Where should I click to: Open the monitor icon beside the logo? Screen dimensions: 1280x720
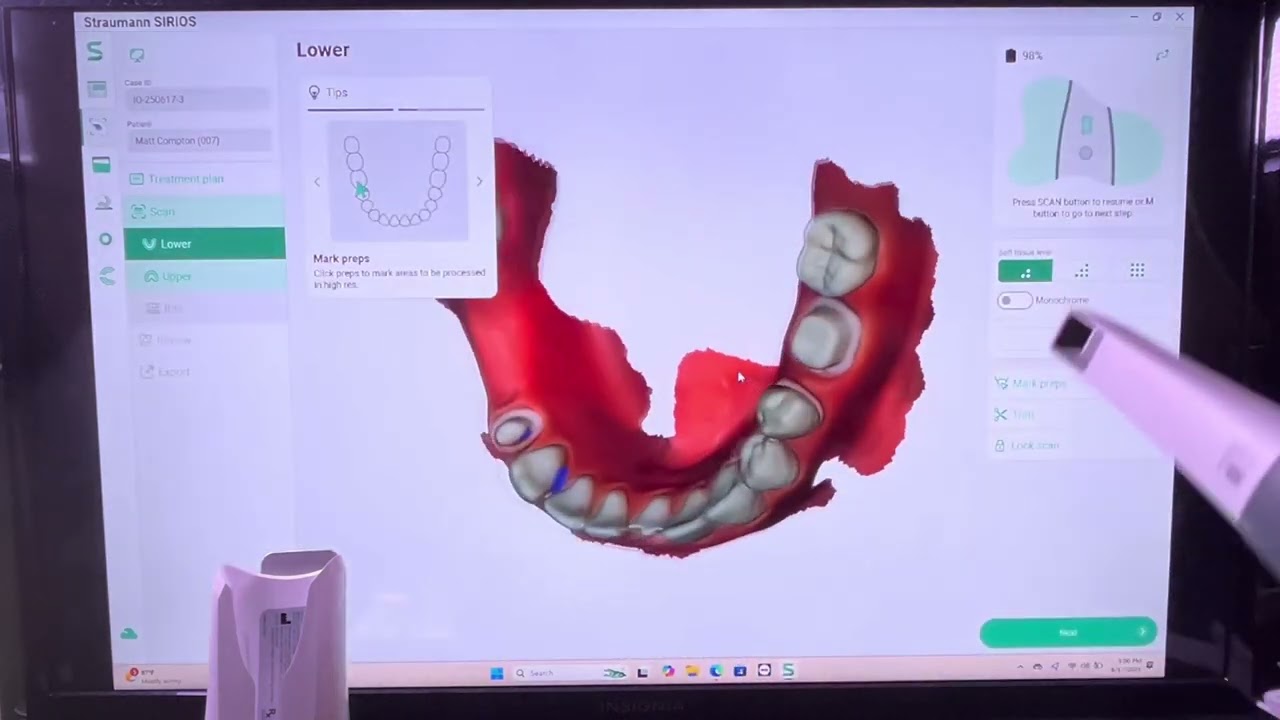(137, 55)
